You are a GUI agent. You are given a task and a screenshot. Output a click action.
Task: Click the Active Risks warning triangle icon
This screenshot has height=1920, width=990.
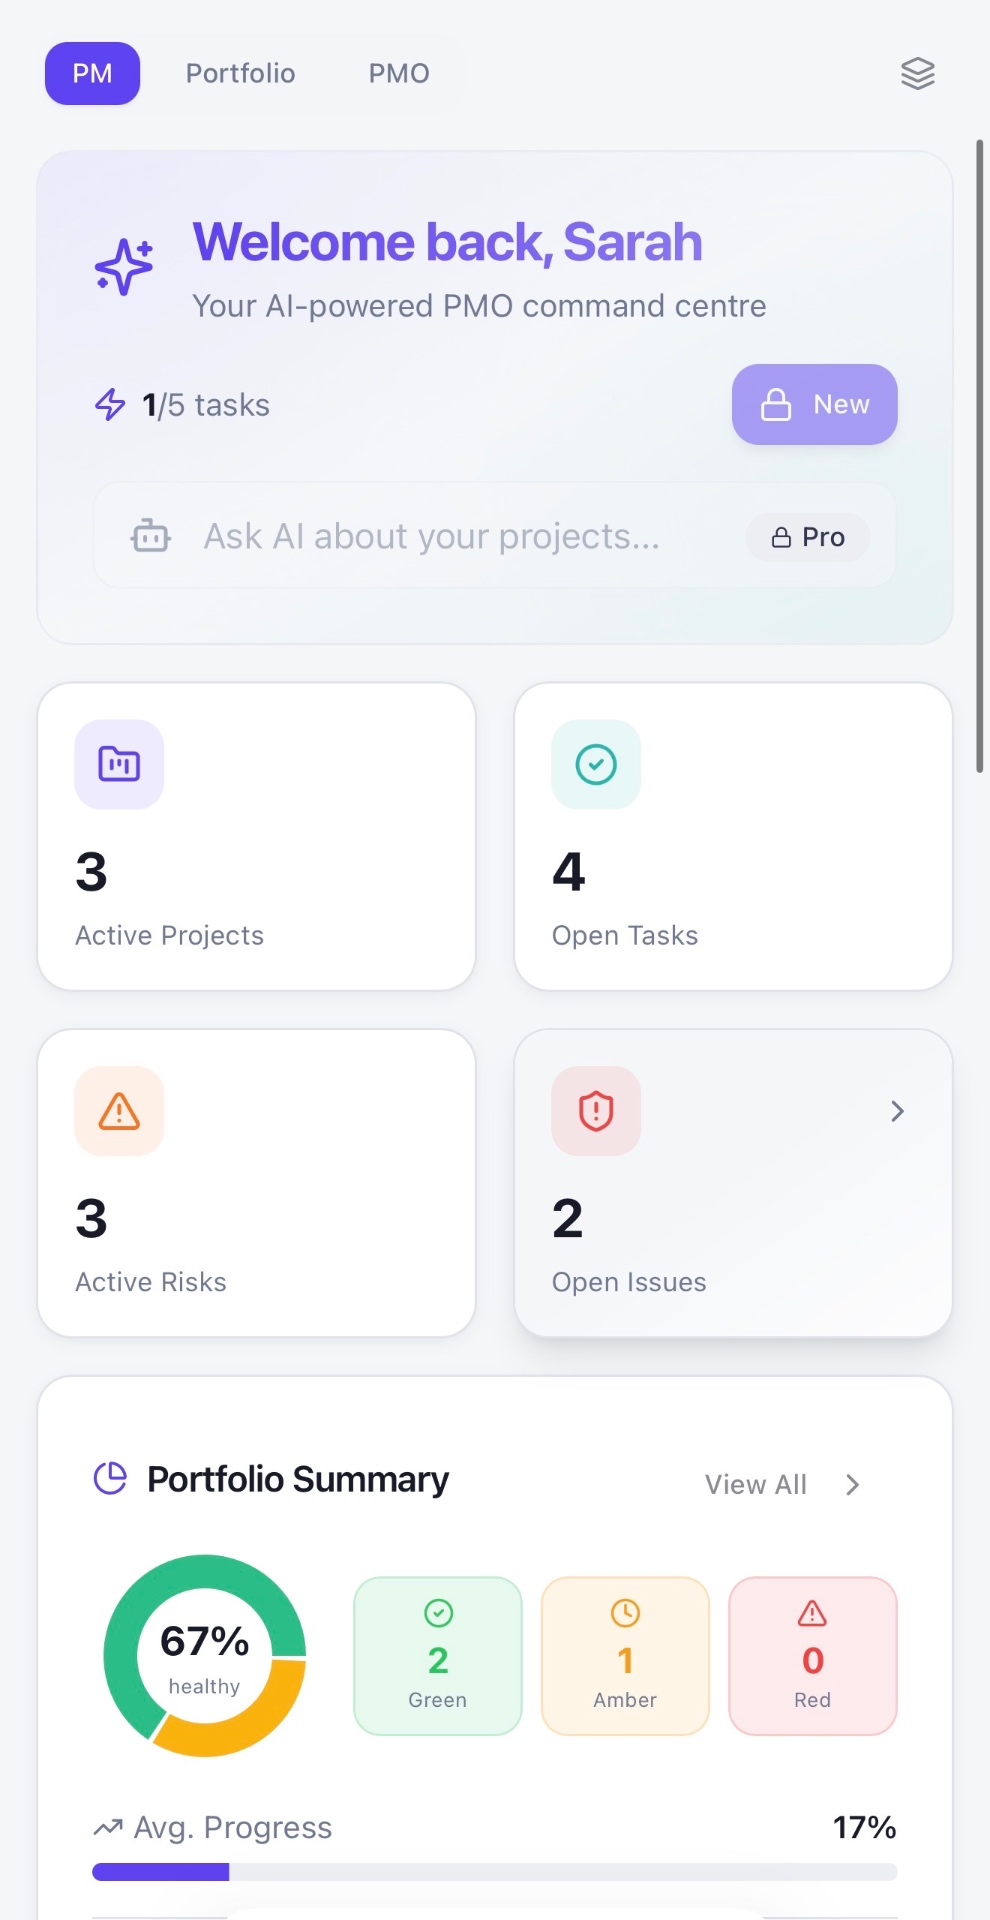(119, 1111)
